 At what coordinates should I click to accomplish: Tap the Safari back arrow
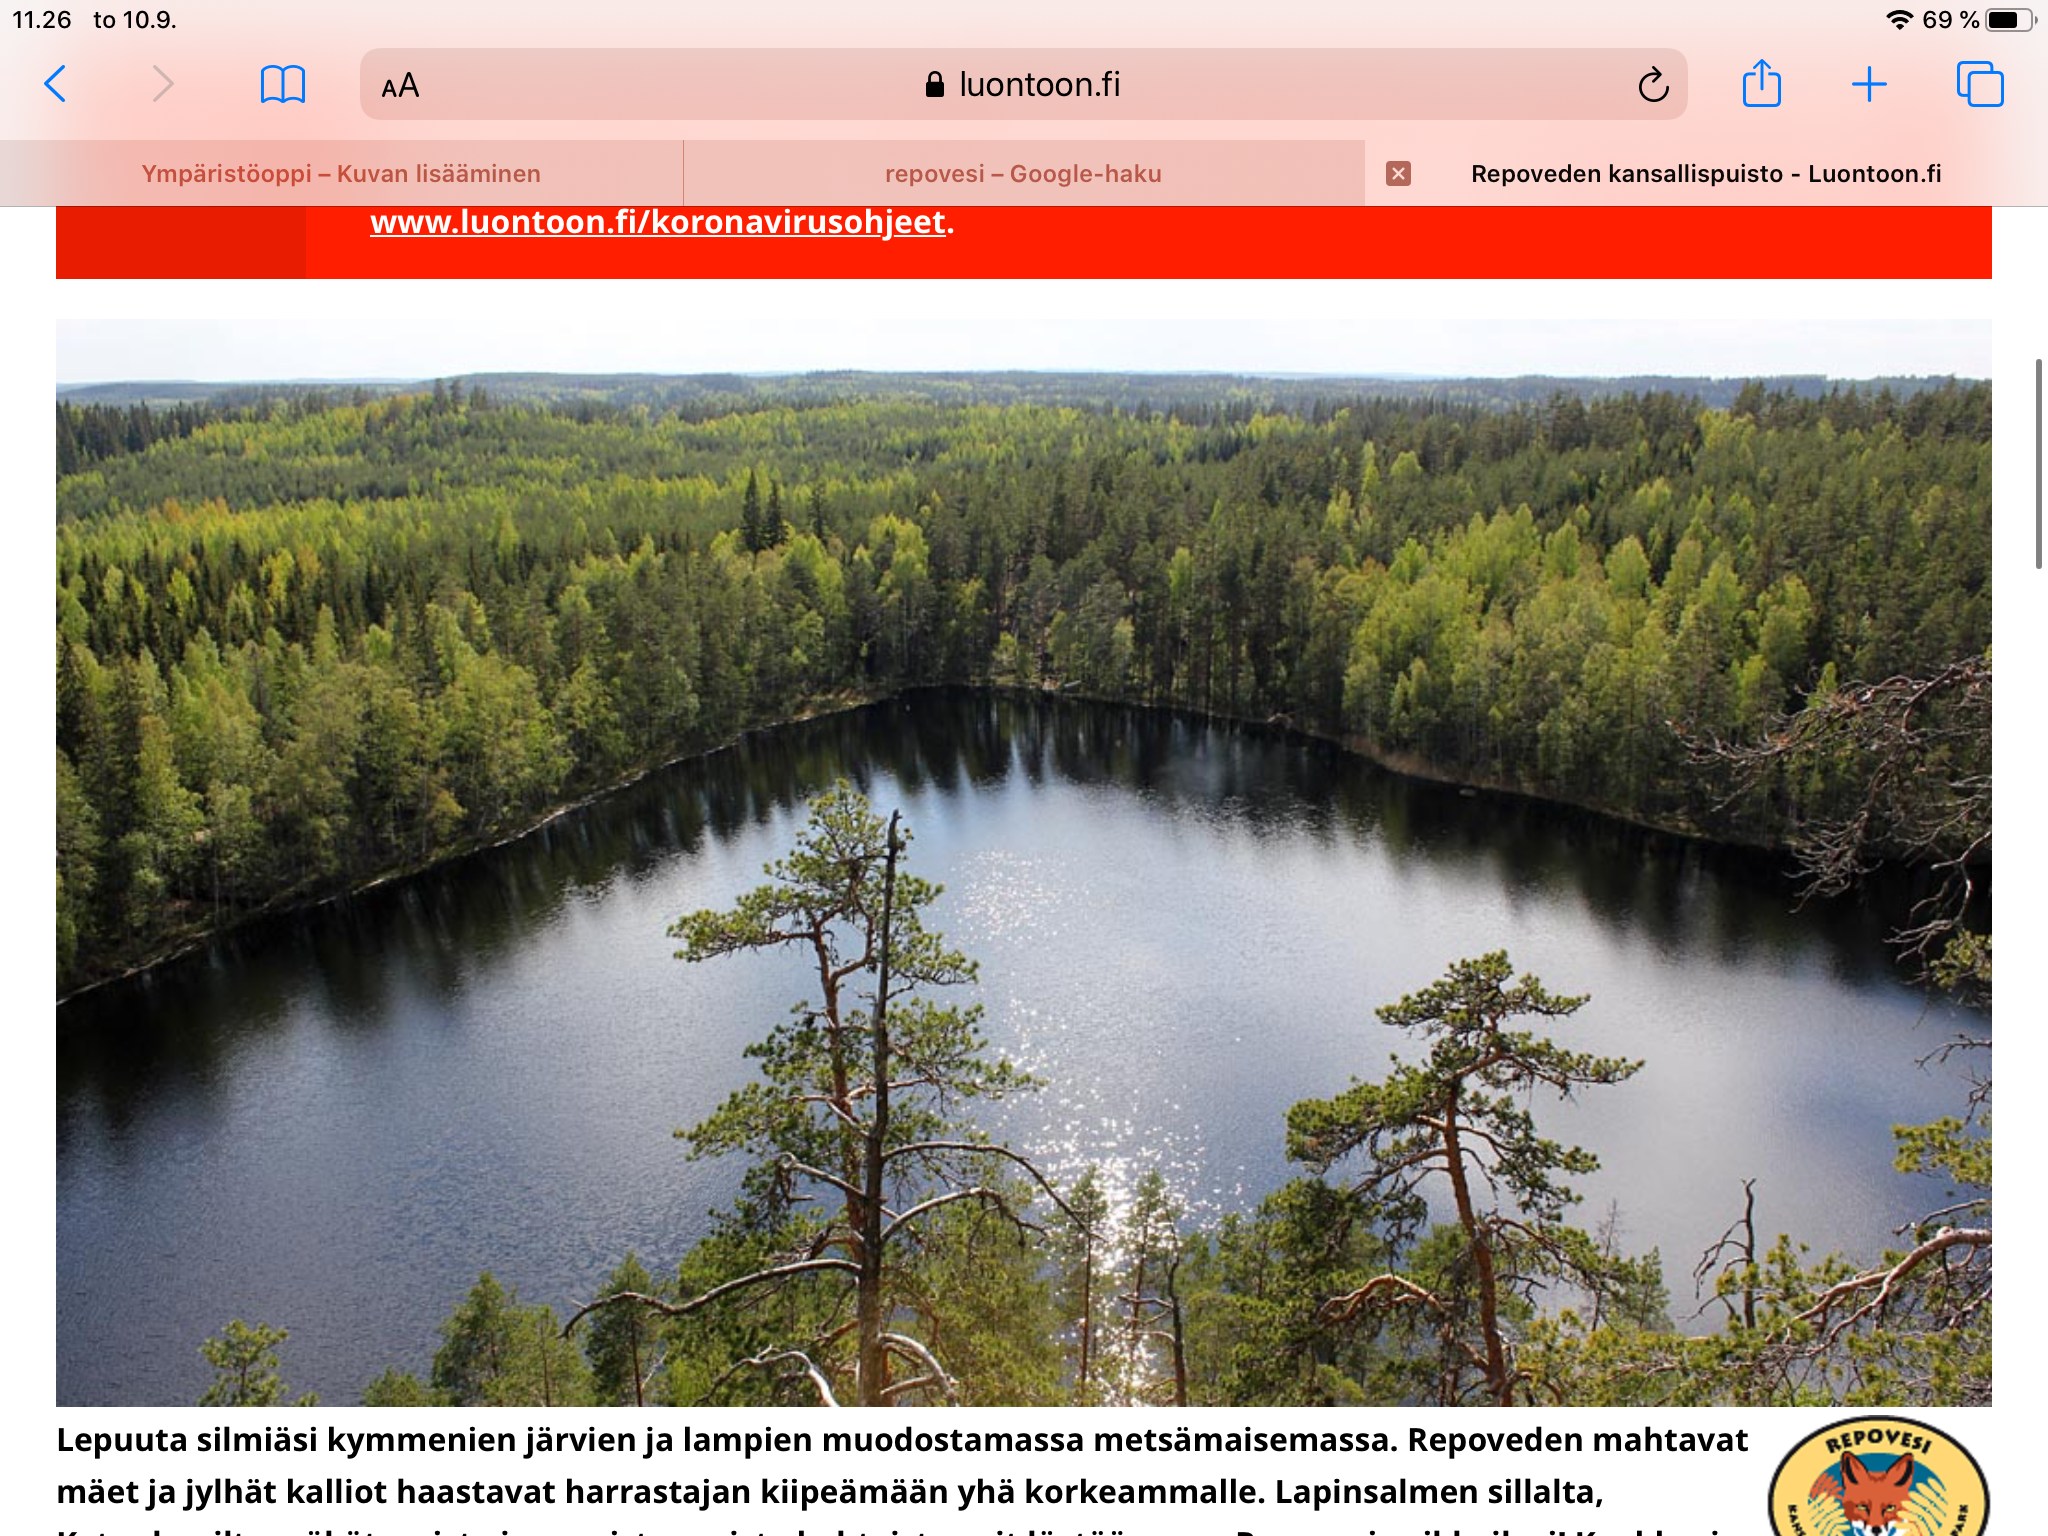click(x=56, y=84)
